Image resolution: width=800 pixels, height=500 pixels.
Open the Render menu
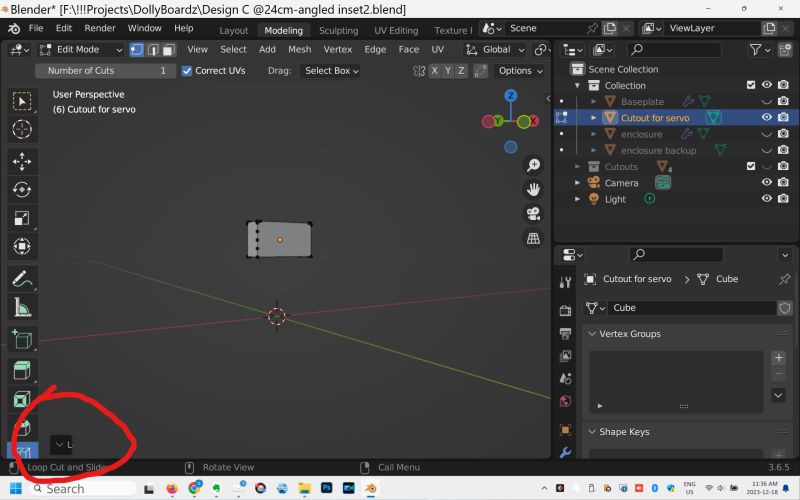pos(100,28)
